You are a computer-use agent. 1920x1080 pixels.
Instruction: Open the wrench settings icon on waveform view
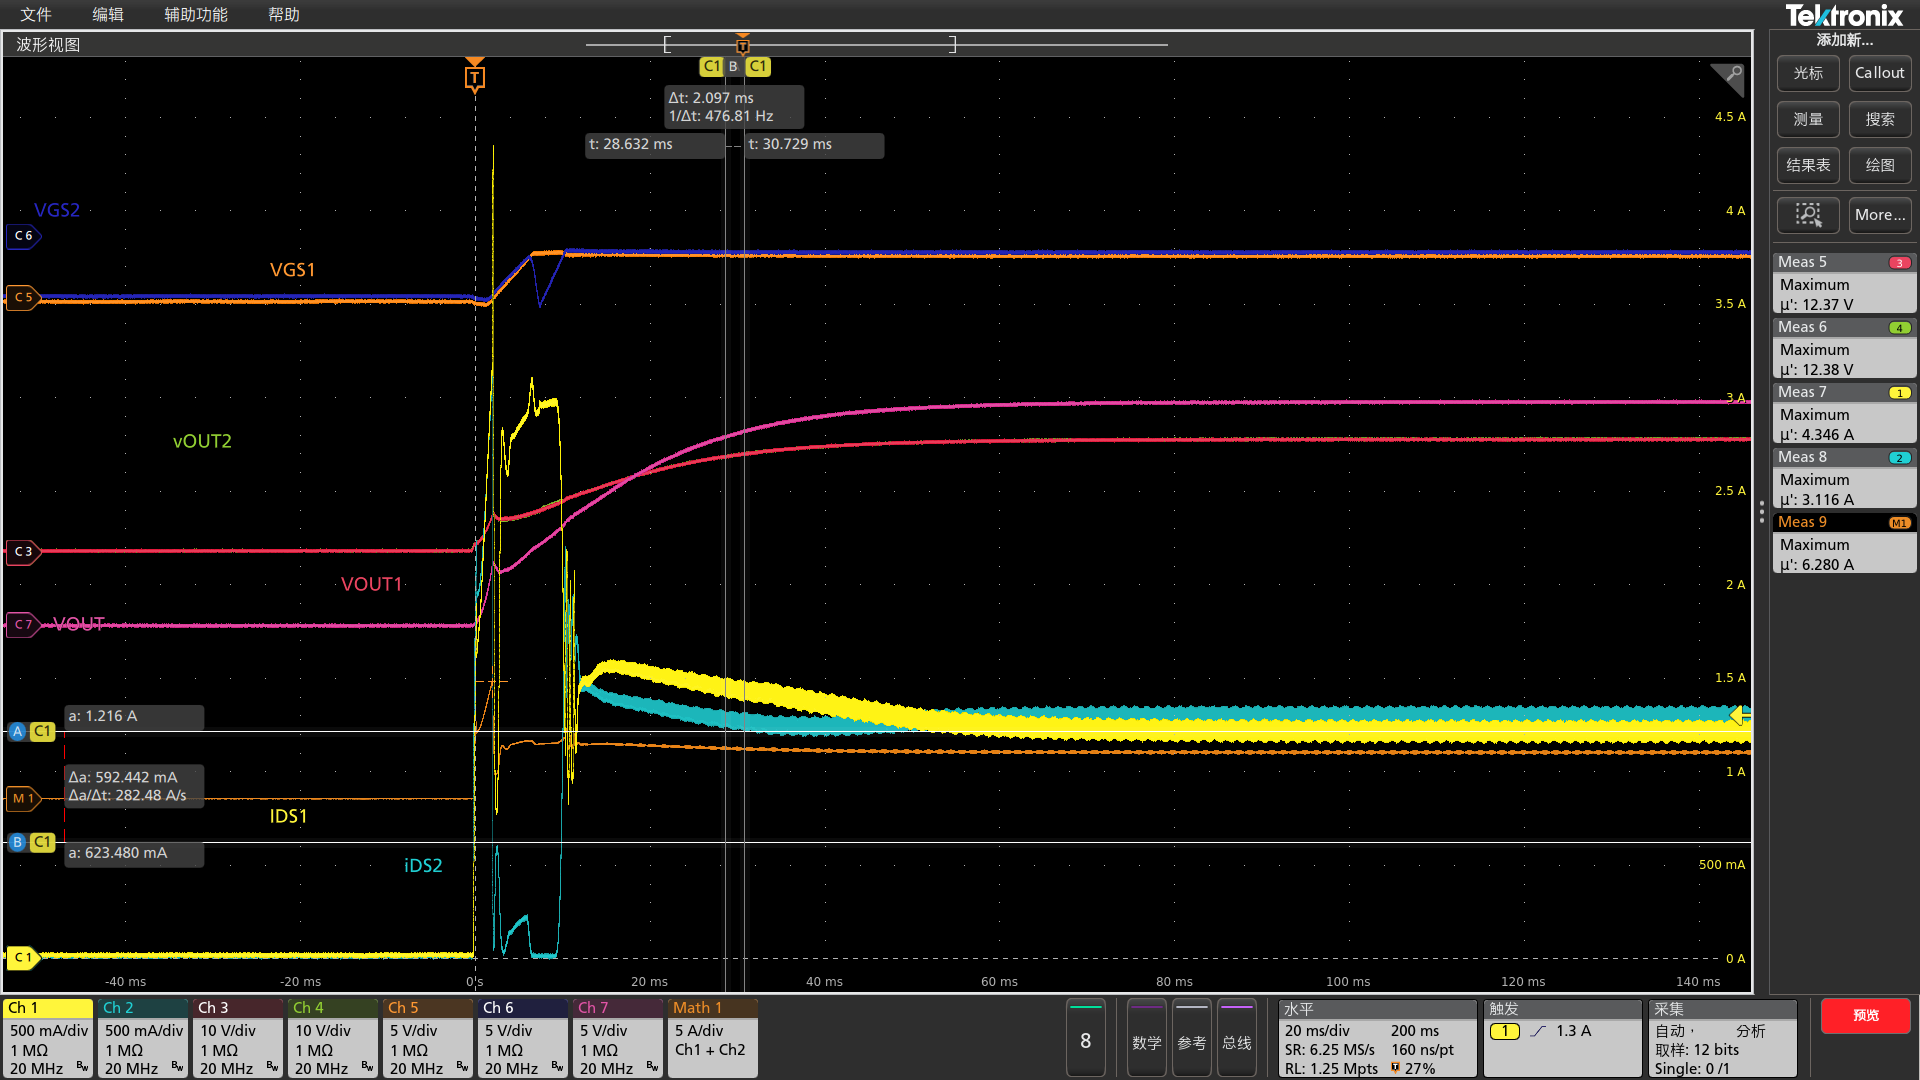[1733, 74]
